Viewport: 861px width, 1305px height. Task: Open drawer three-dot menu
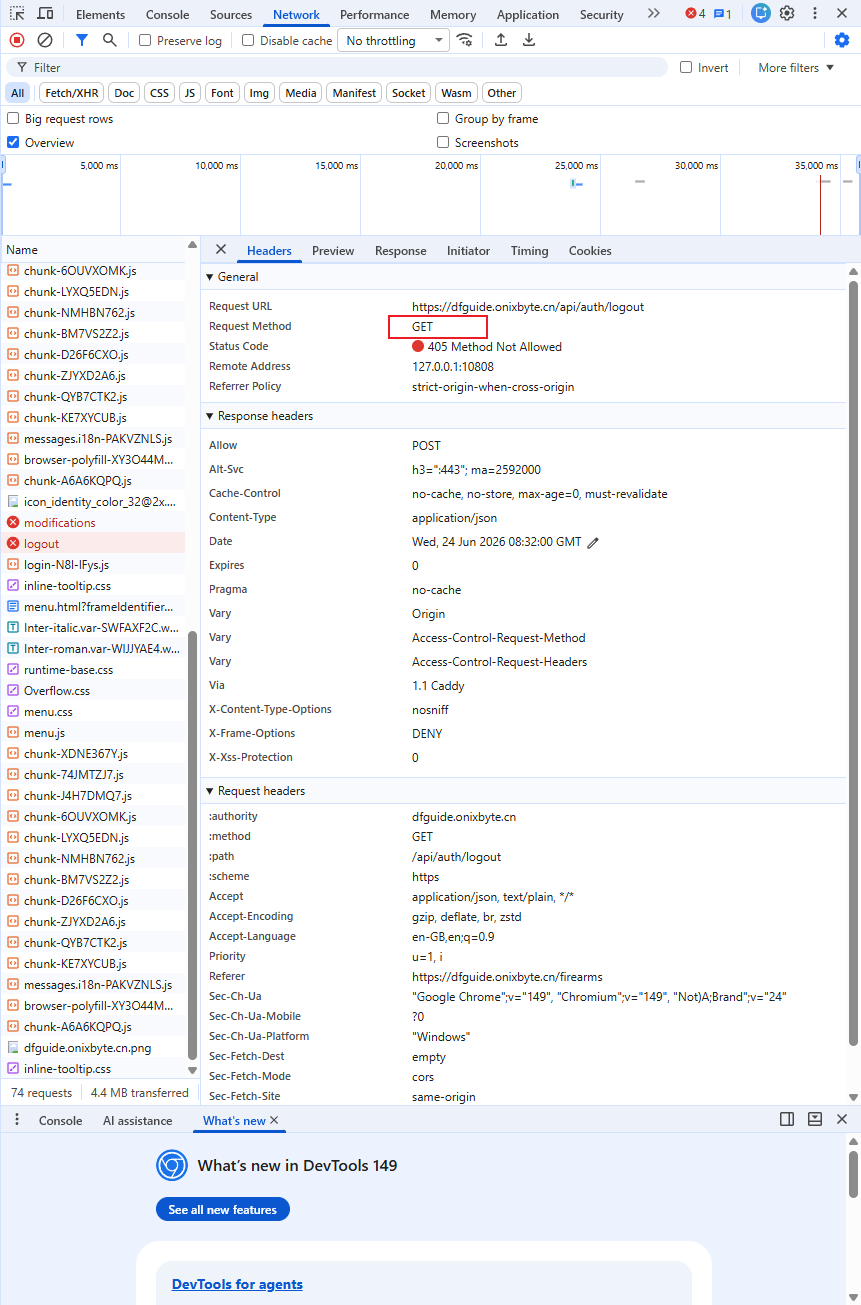17,1120
